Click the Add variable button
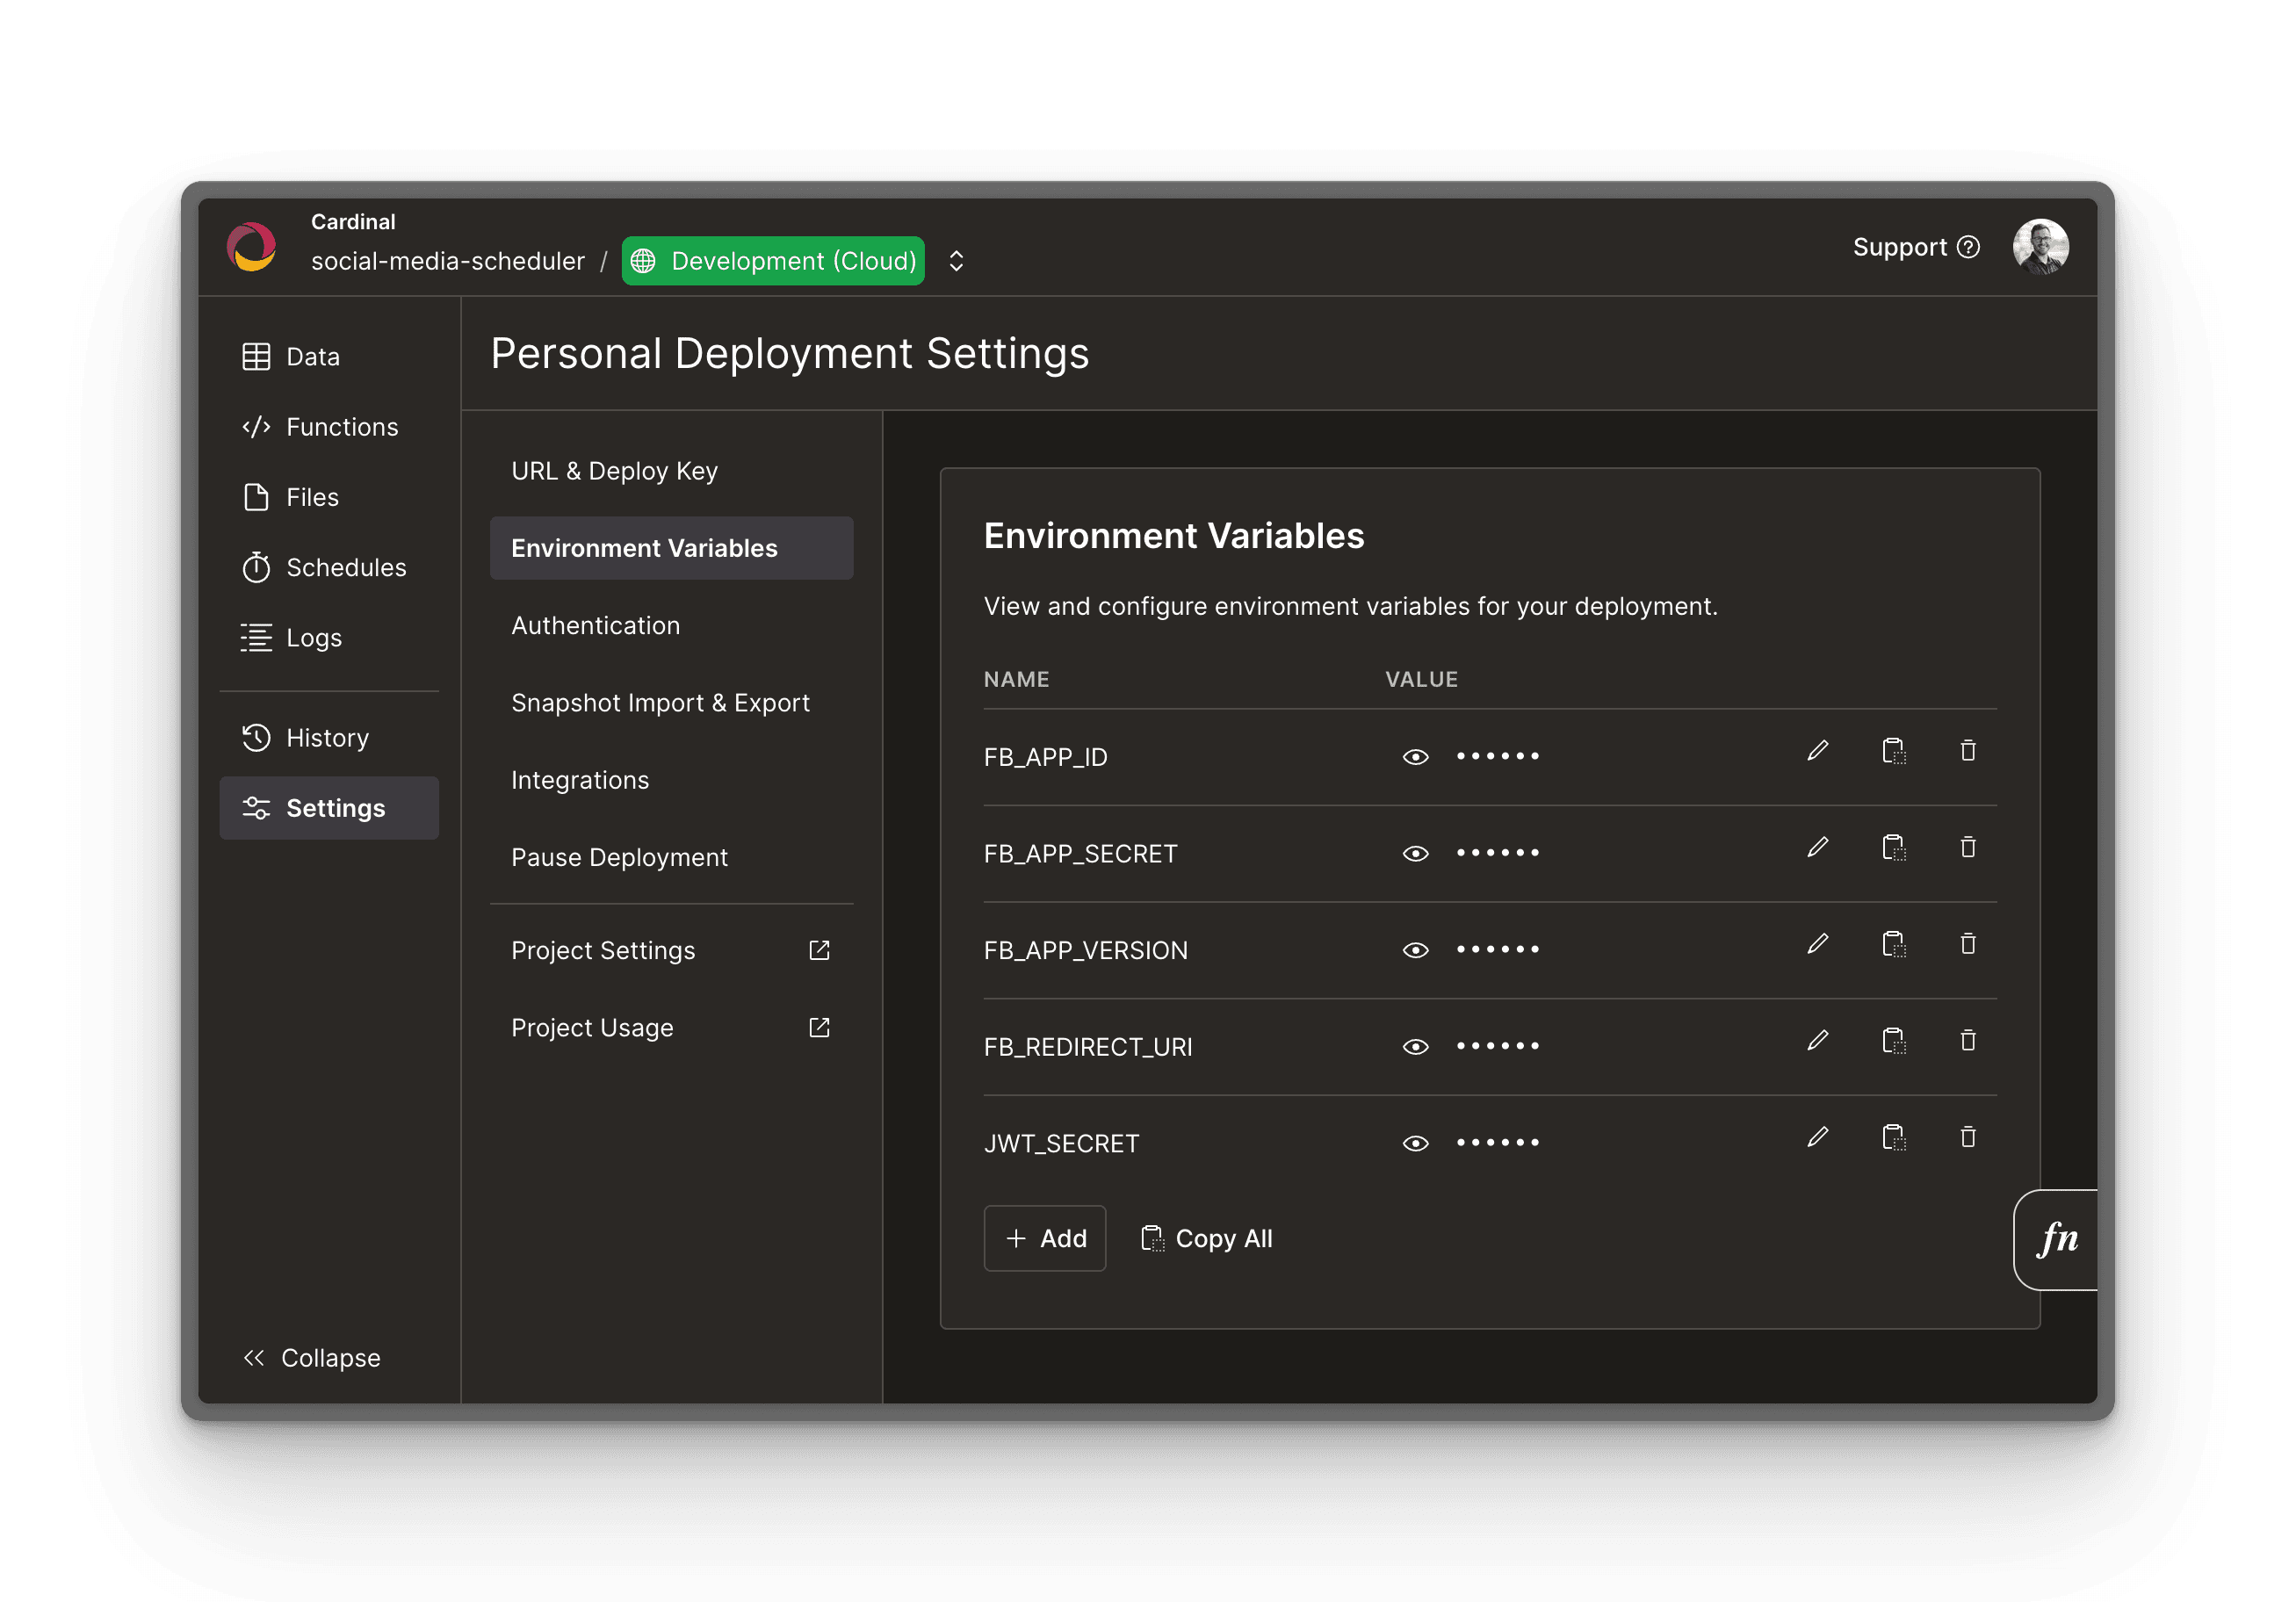2296x1602 pixels. coord(1044,1238)
